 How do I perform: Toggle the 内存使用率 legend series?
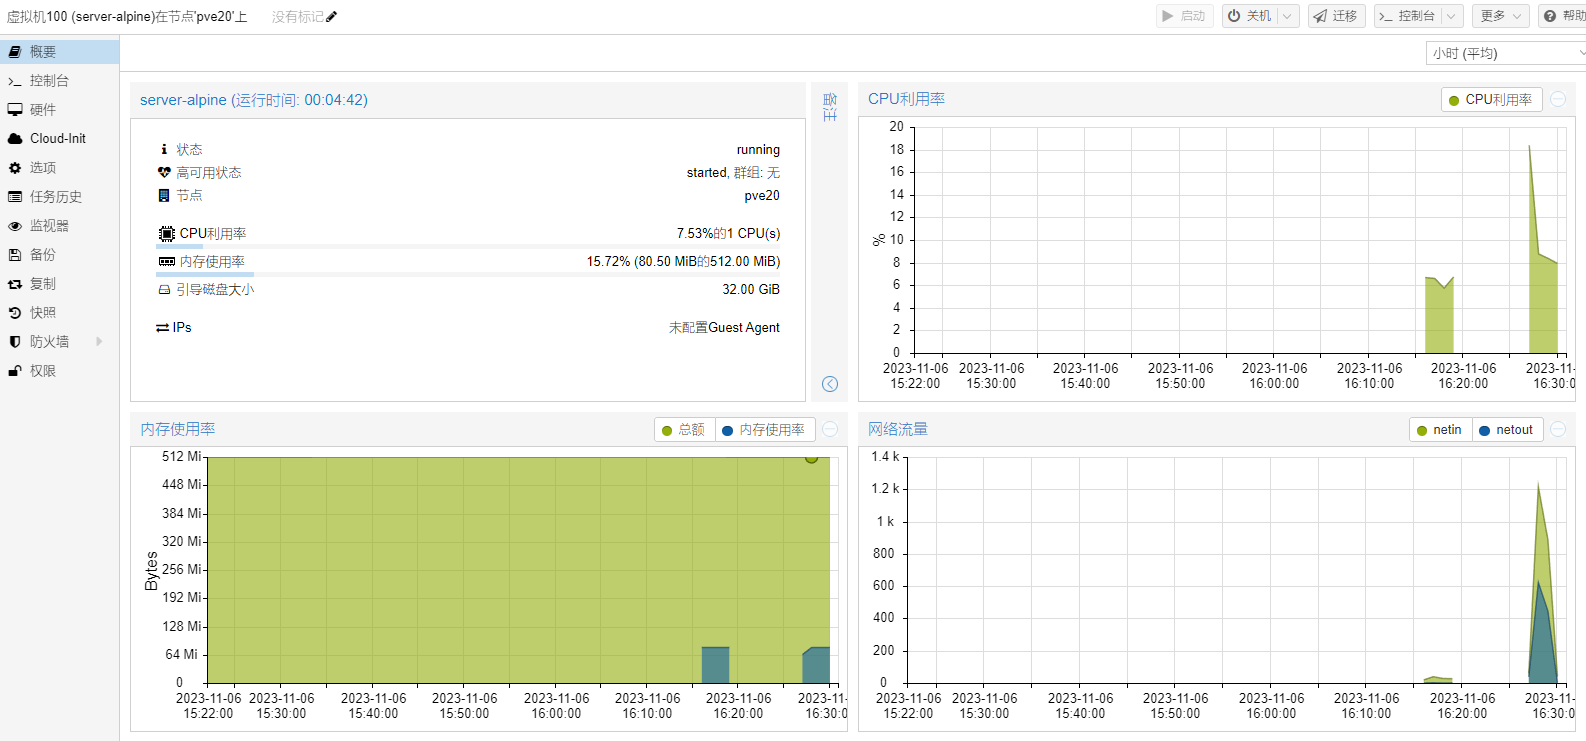pos(765,430)
